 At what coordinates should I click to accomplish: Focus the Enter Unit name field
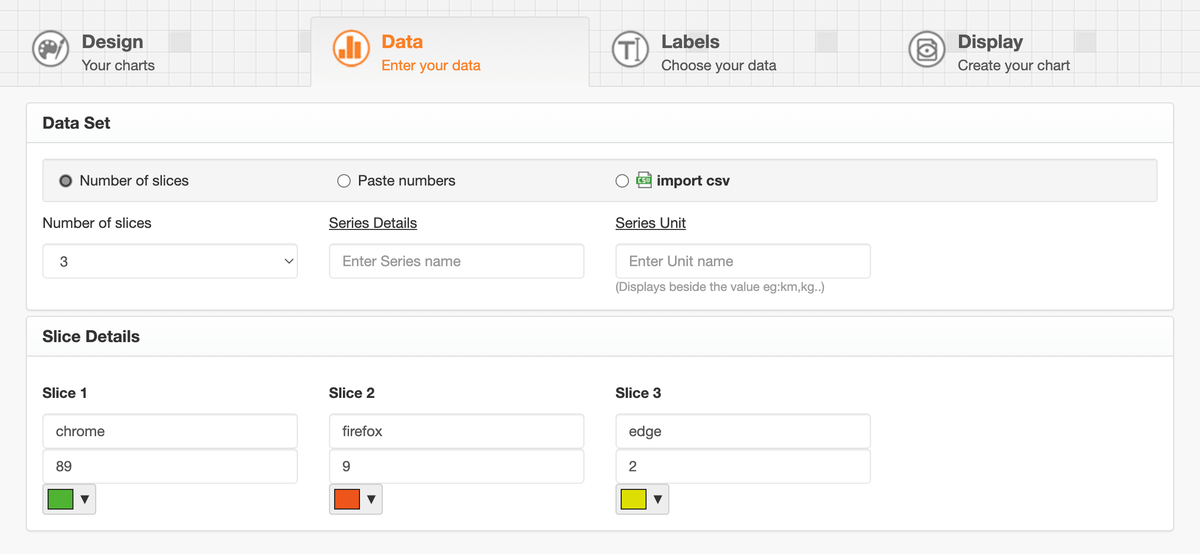tap(742, 261)
